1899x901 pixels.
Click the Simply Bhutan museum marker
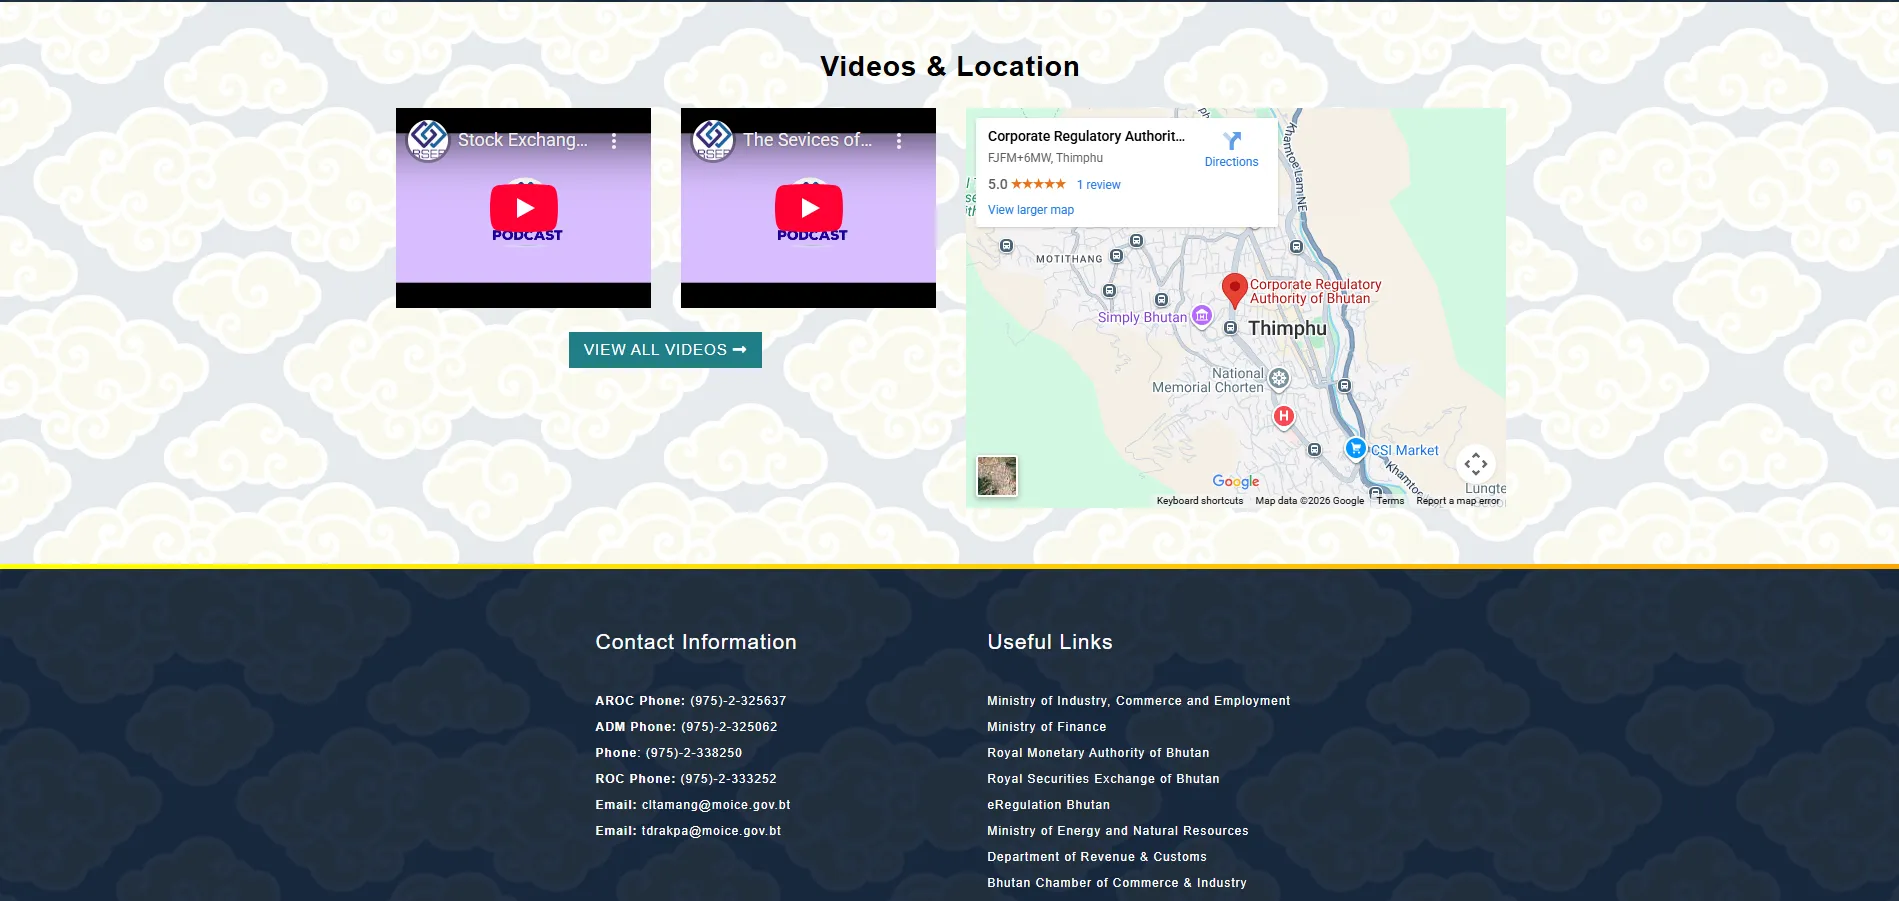[1202, 317]
